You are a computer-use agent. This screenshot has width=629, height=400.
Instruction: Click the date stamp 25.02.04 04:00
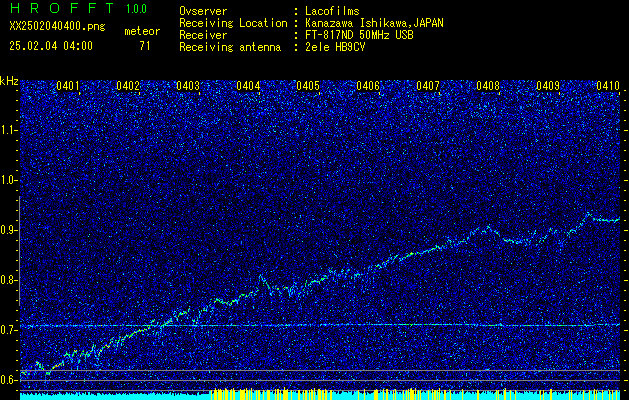coord(51,46)
